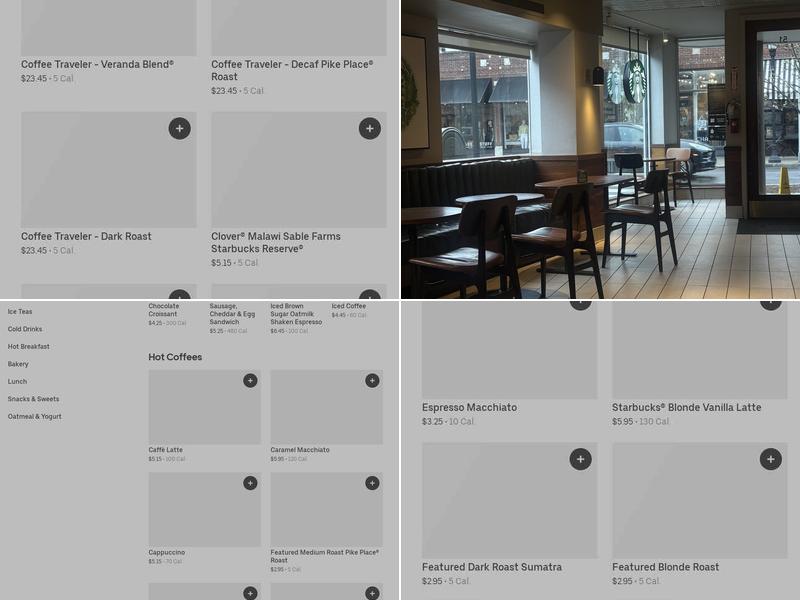Viewport: 800px width, 600px height.
Task: View Iced Brown Sugar Oatmilk Shaken Espresso
Action: click(296, 314)
